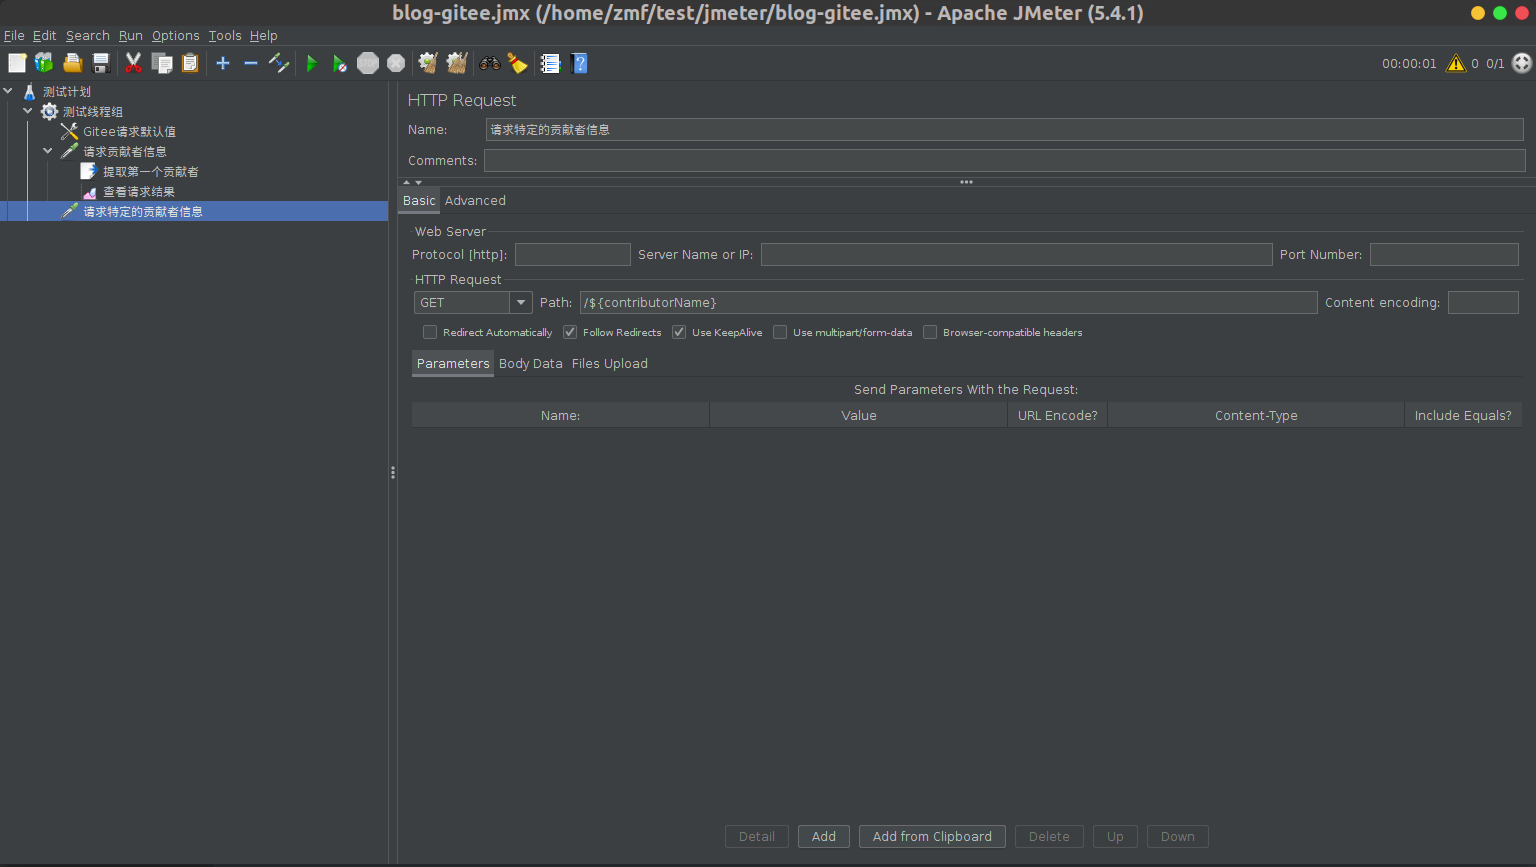1536x867 pixels.
Task: Paste element using clipboard icon
Action: pyautogui.click(x=190, y=63)
